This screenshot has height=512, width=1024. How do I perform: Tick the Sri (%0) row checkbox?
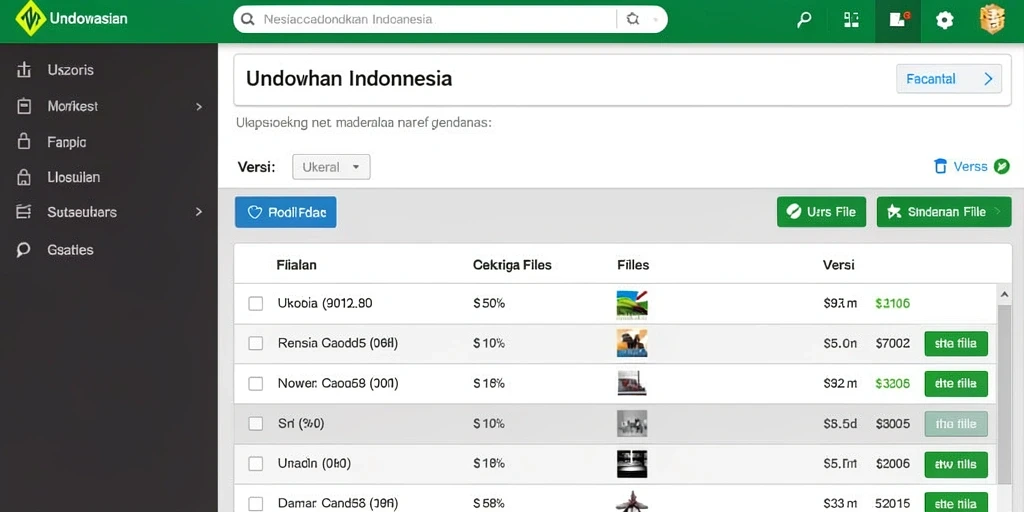tap(256, 424)
